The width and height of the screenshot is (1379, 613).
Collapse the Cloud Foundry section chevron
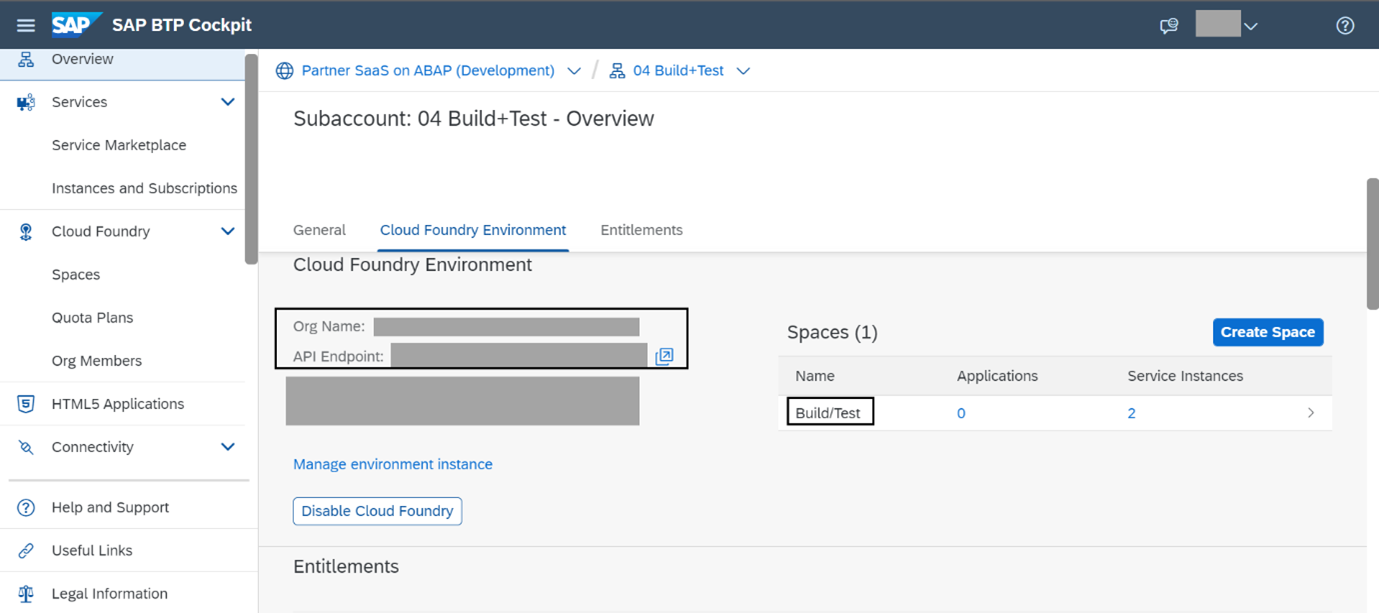tap(228, 231)
